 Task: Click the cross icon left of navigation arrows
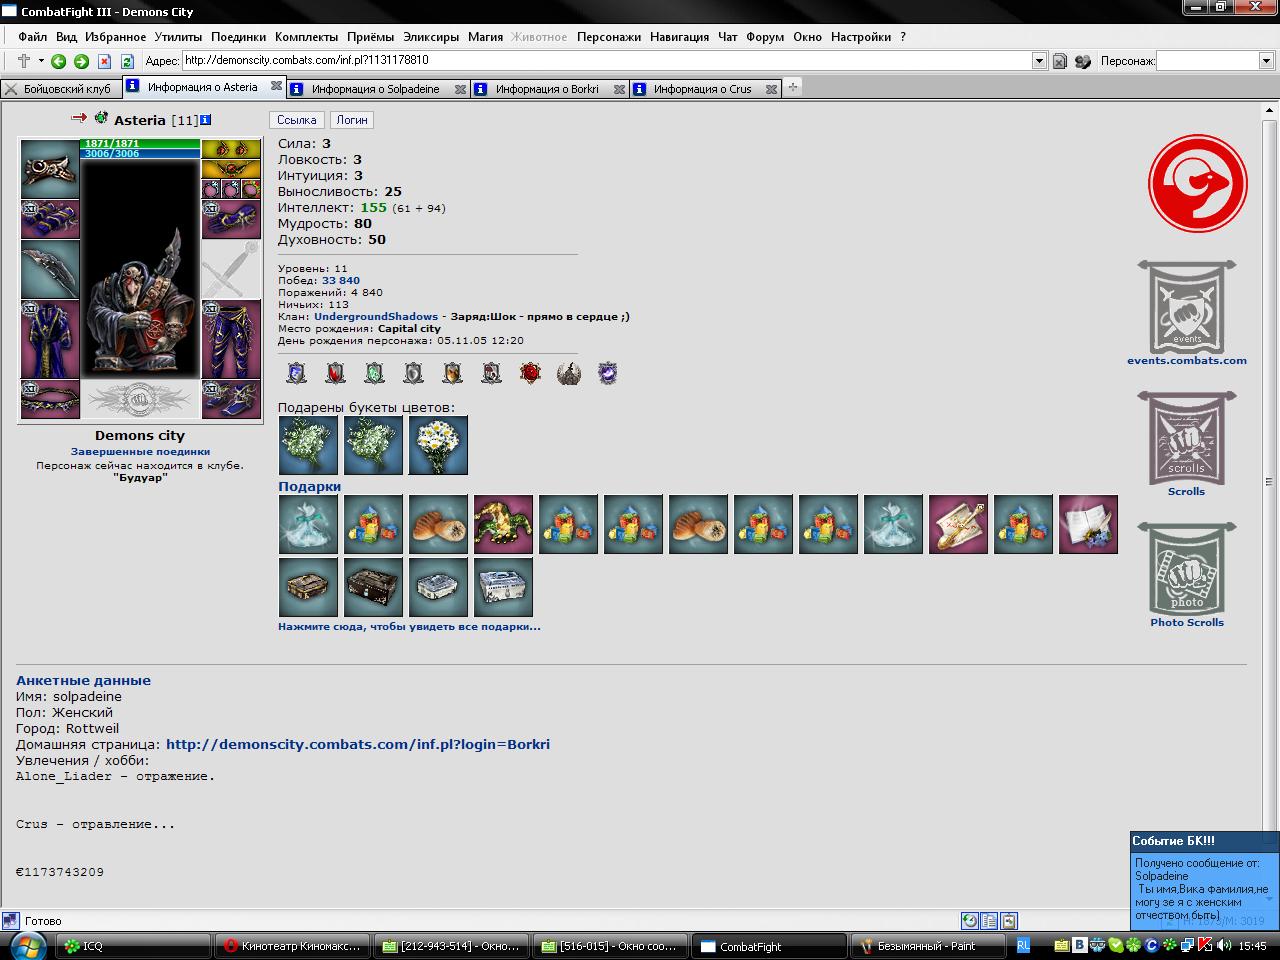(x=24, y=61)
